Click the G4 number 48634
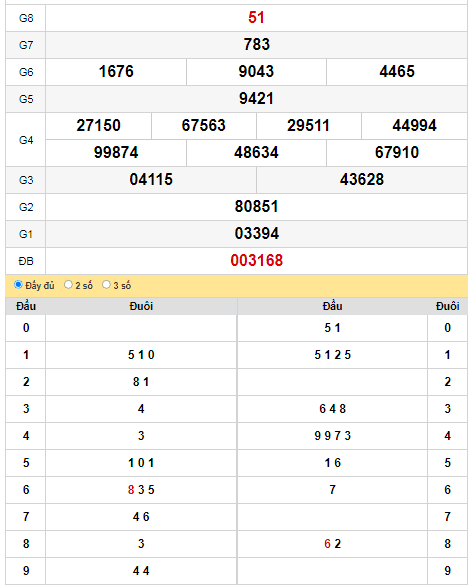Screen dimensions: 471x588 (256, 152)
